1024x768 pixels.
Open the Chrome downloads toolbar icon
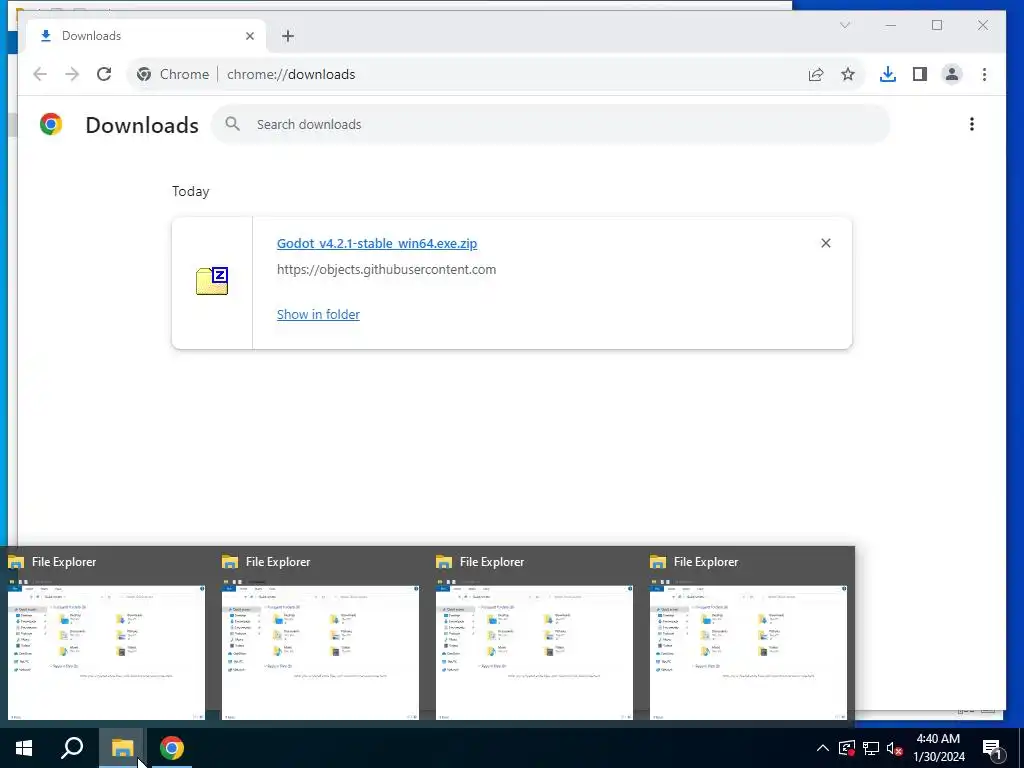click(888, 74)
